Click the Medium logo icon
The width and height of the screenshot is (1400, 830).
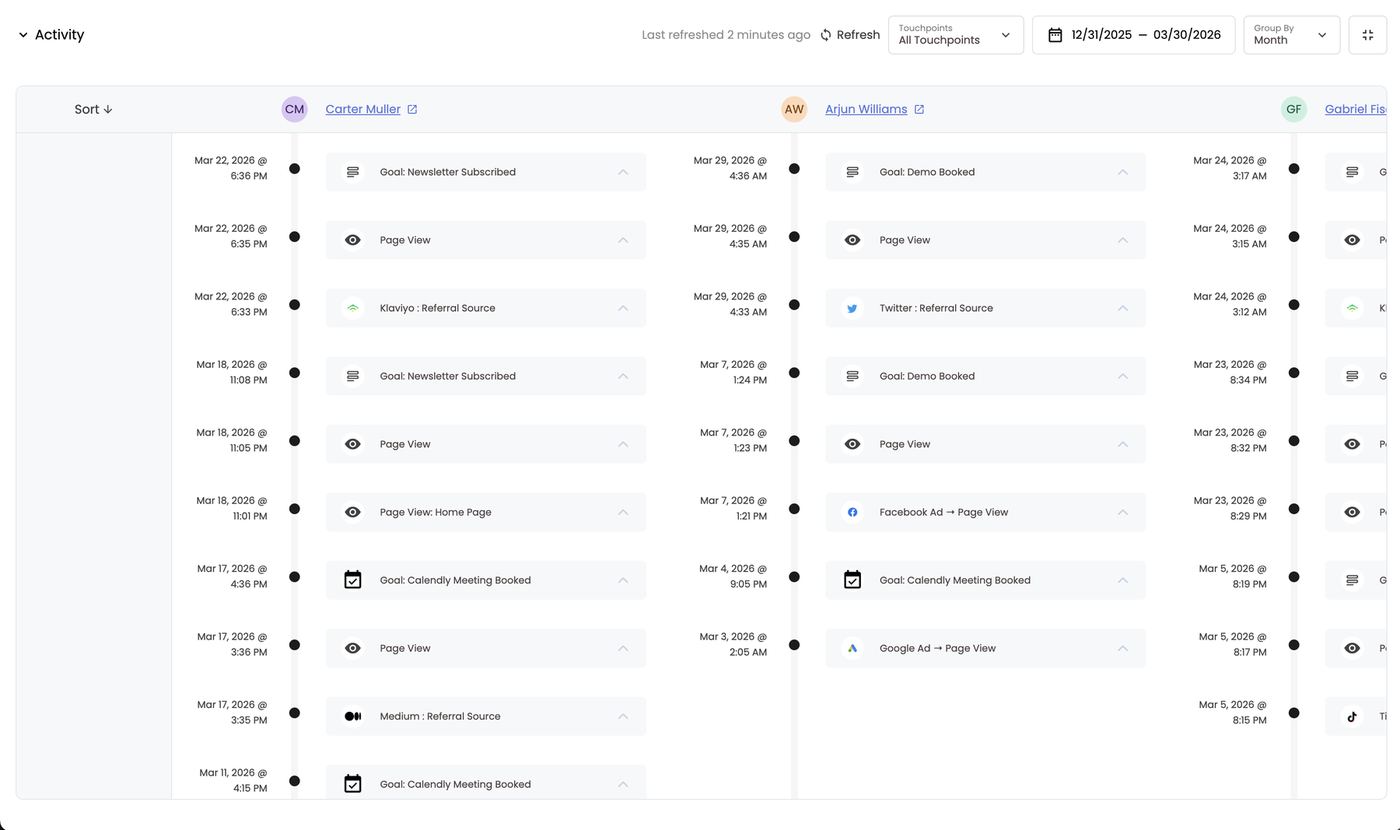pyautogui.click(x=353, y=716)
